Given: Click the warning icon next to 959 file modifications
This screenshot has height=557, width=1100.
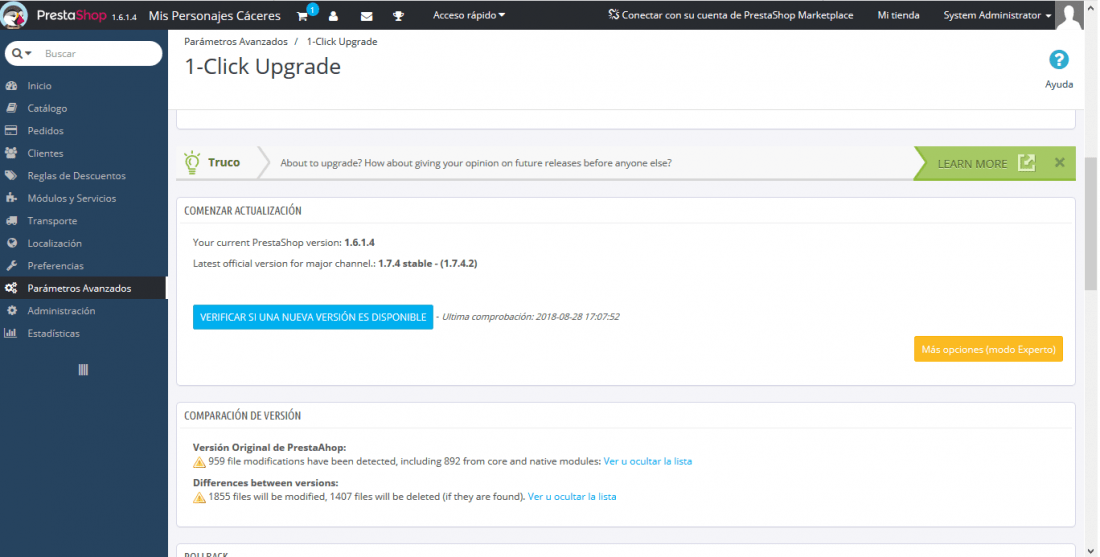Looking at the screenshot, I should tap(199, 462).
